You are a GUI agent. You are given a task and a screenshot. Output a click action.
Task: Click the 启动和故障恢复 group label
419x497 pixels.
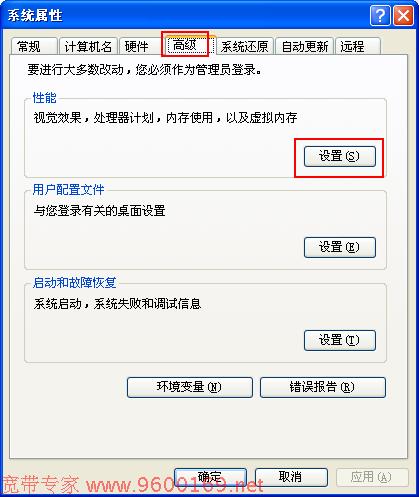[x=74, y=283]
